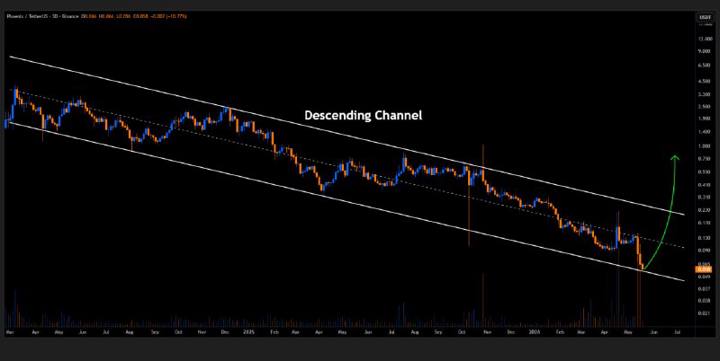The image size is (720, 361).
Task: Click the 6.500 price axis label
Action: point(703,66)
